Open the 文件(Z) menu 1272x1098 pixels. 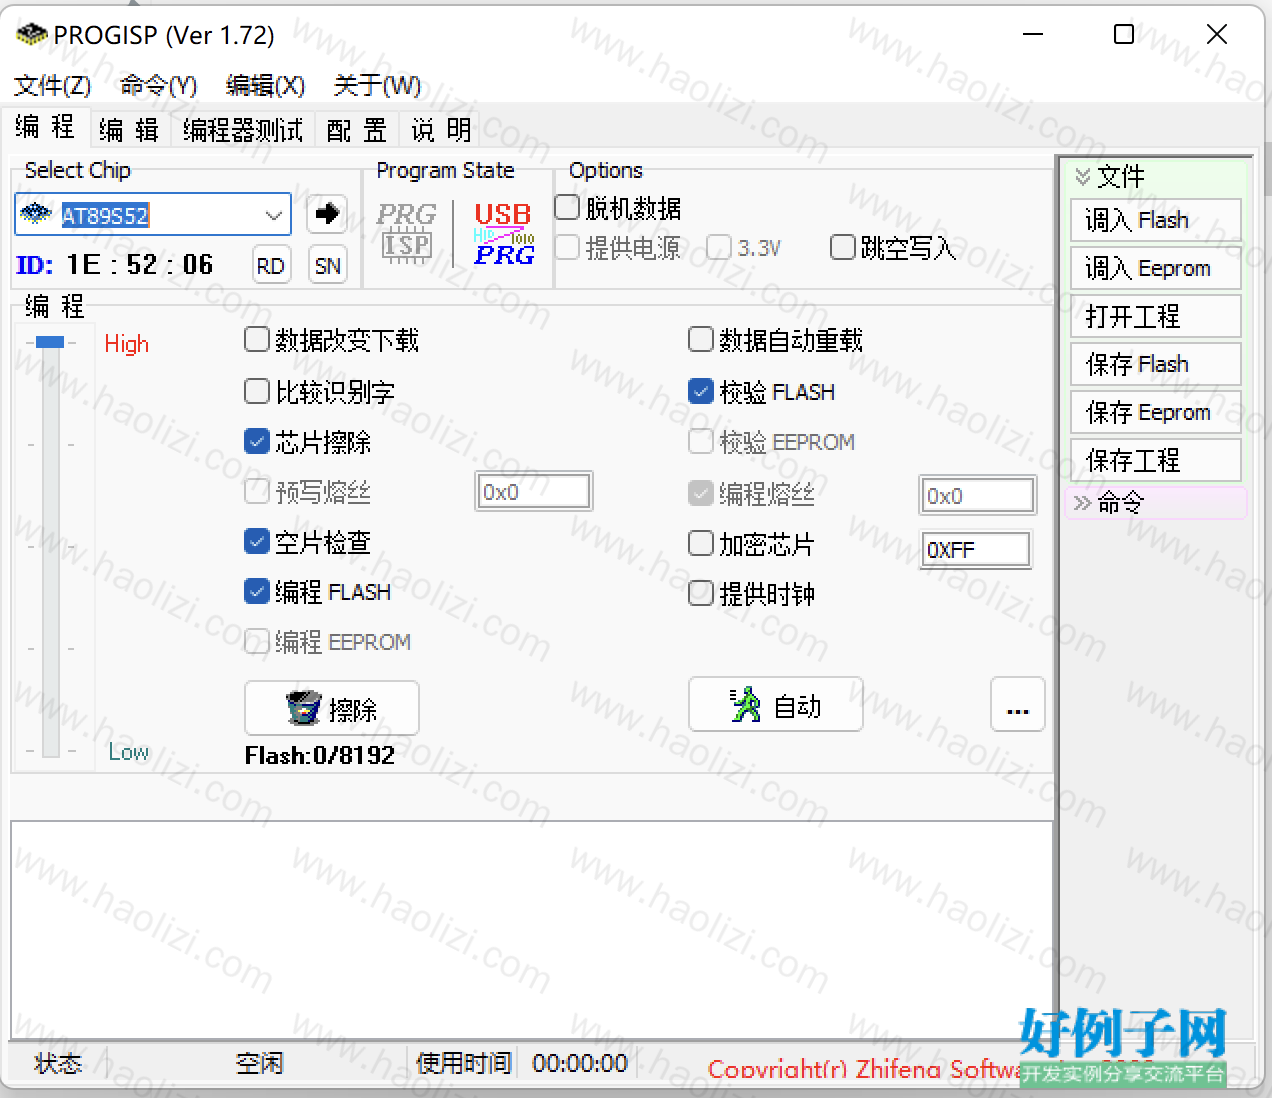[53, 85]
